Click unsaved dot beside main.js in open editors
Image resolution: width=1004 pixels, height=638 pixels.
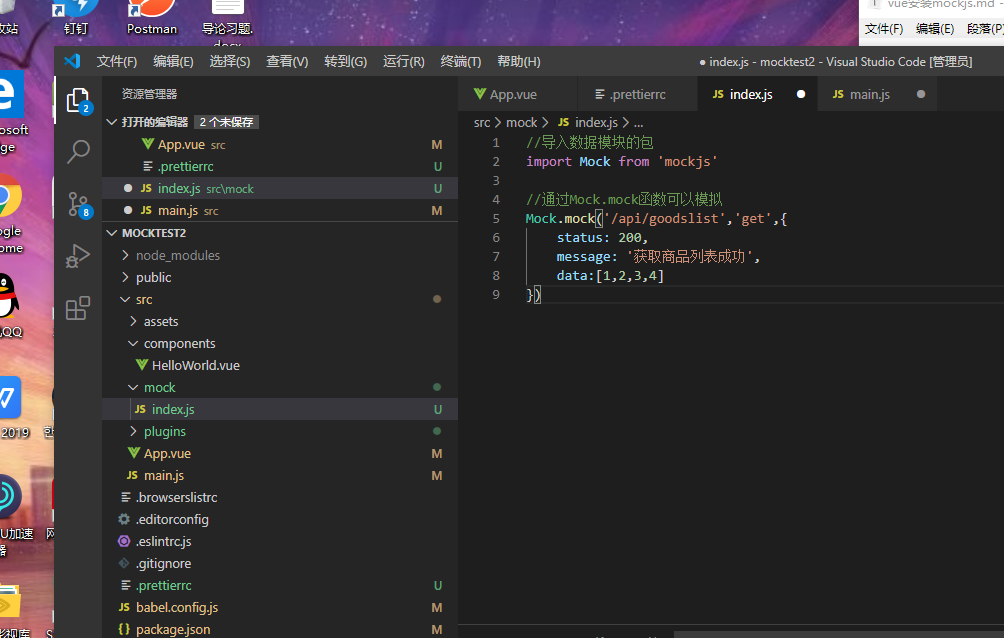(x=128, y=210)
